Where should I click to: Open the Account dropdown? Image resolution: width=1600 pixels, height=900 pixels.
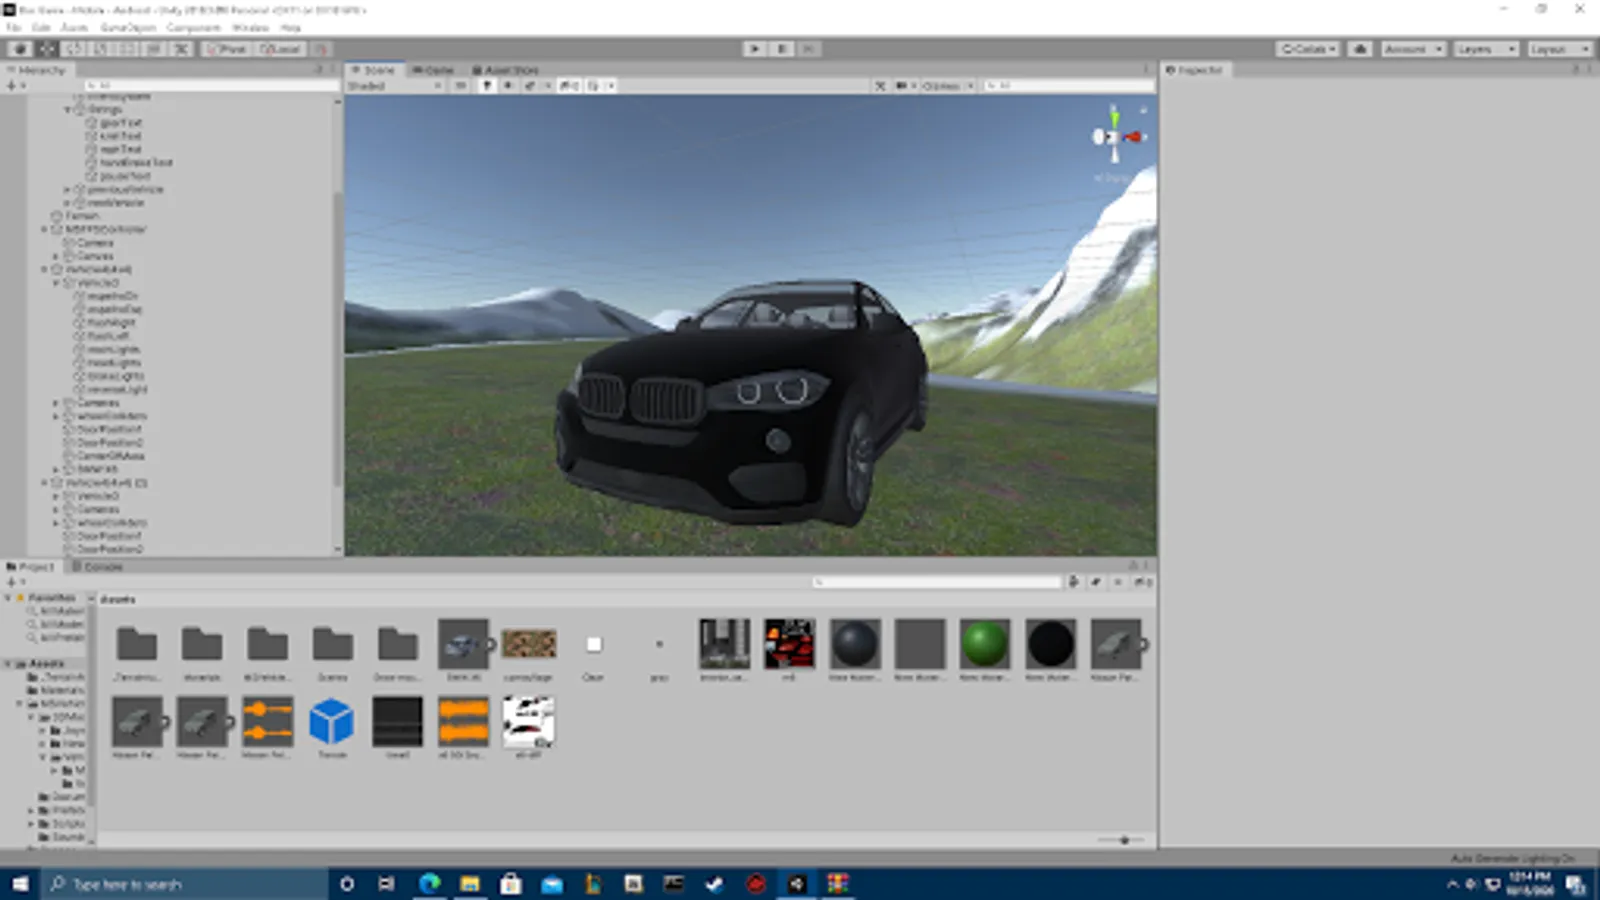(1412, 49)
